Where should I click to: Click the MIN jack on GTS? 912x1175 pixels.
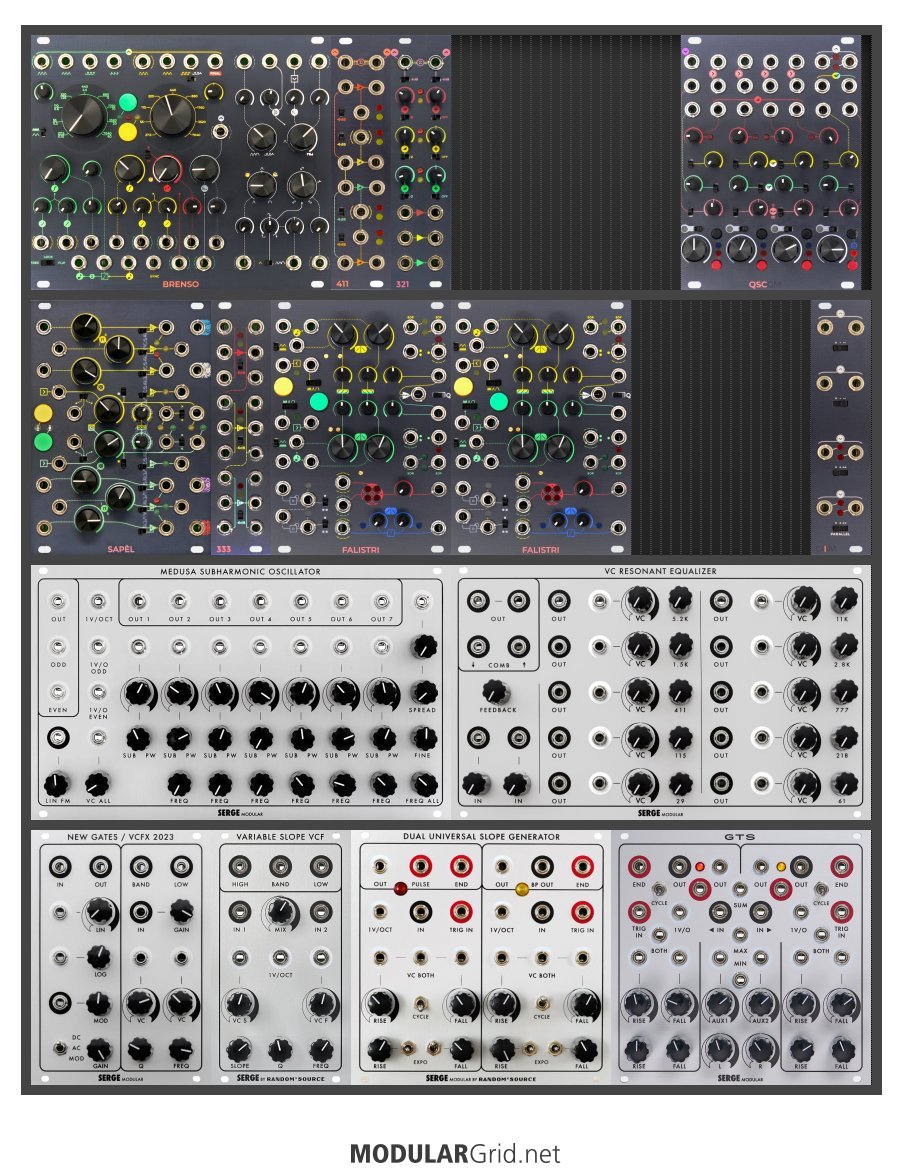[x=740, y=980]
